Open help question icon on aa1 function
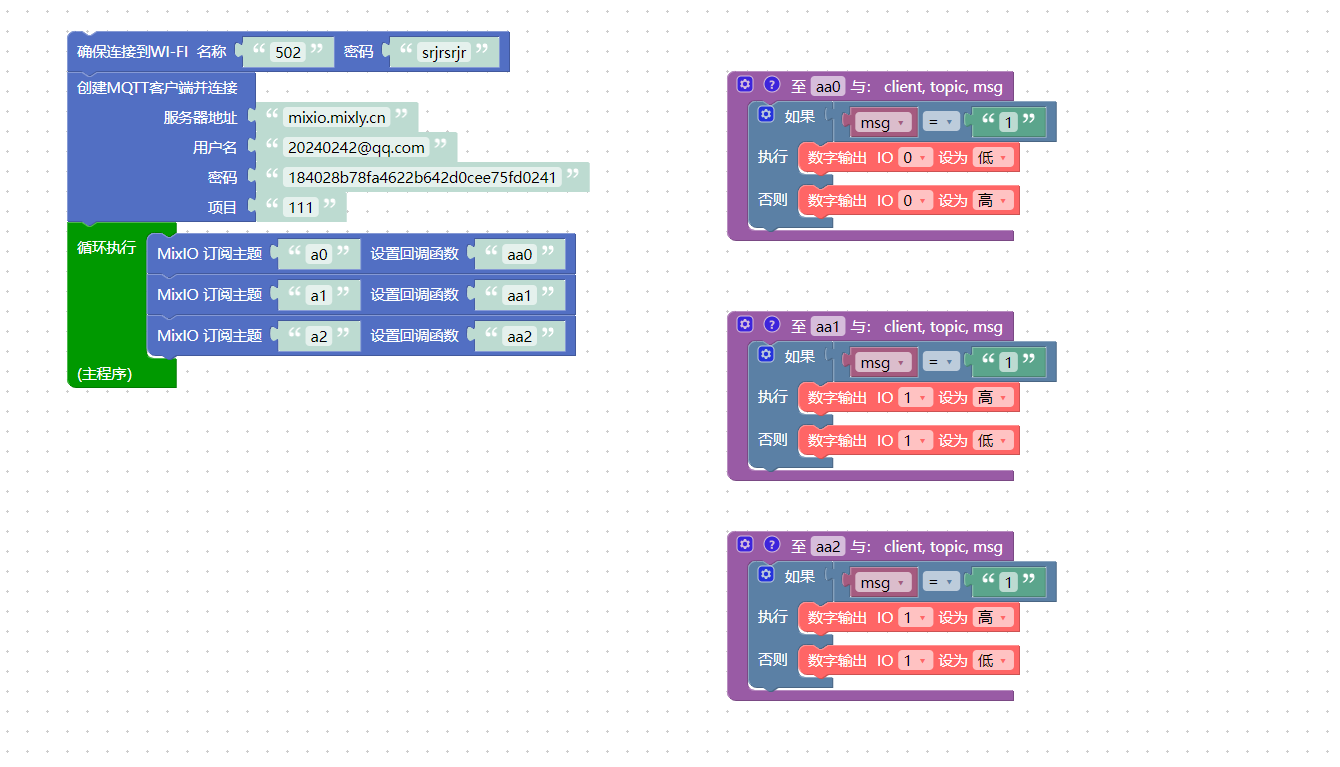Viewport: 1340px width, 767px height. (x=771, y=325)
